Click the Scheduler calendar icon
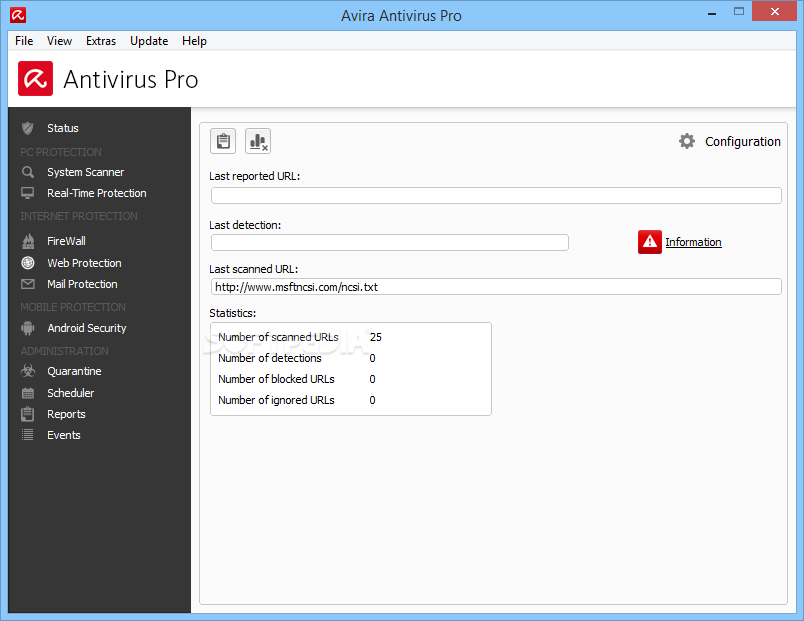 pos(28,393)
